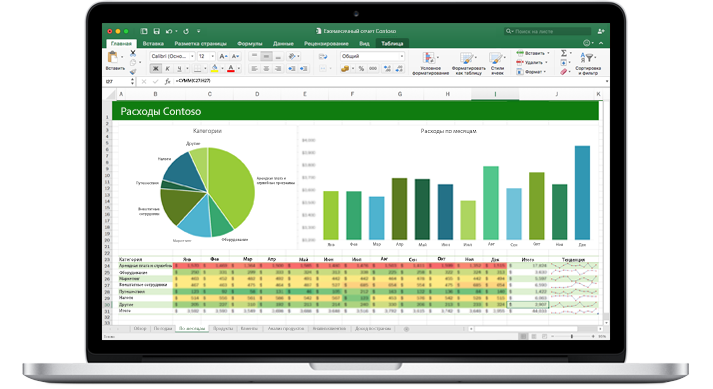Click the yellow fill color button
The image size is (713, 389).
[x=215, y=69]
